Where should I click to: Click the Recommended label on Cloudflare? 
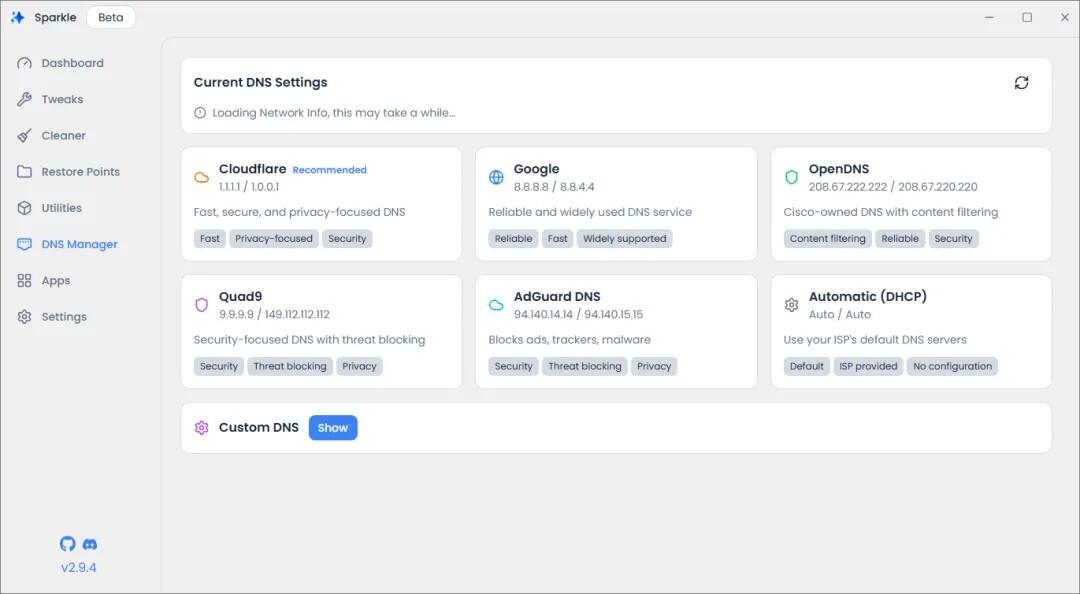point(330,170)
